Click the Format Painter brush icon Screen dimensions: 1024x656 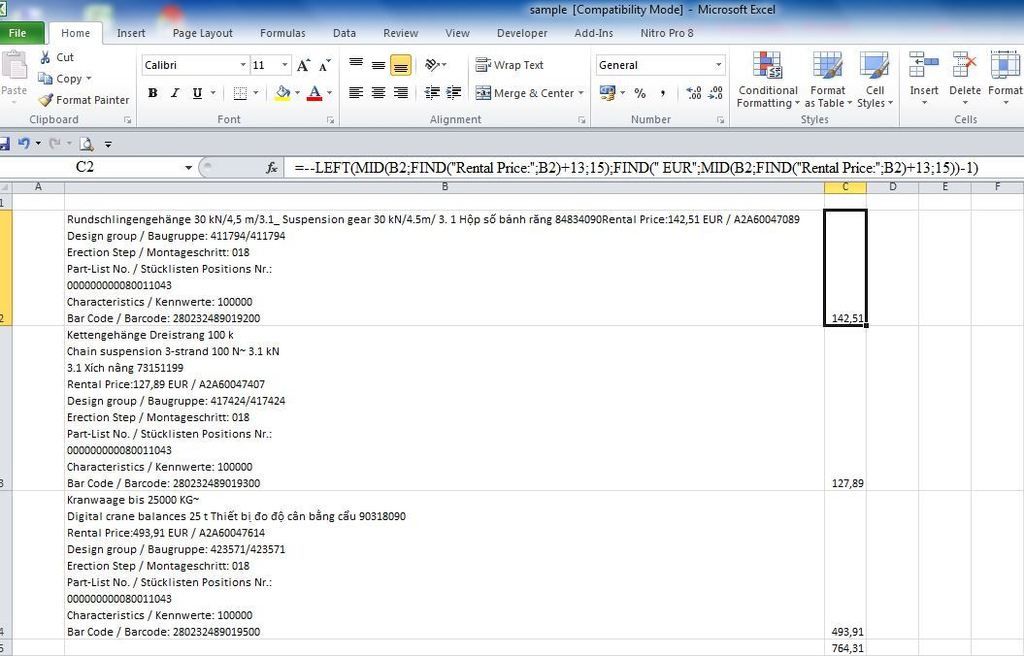click(46, 100)
